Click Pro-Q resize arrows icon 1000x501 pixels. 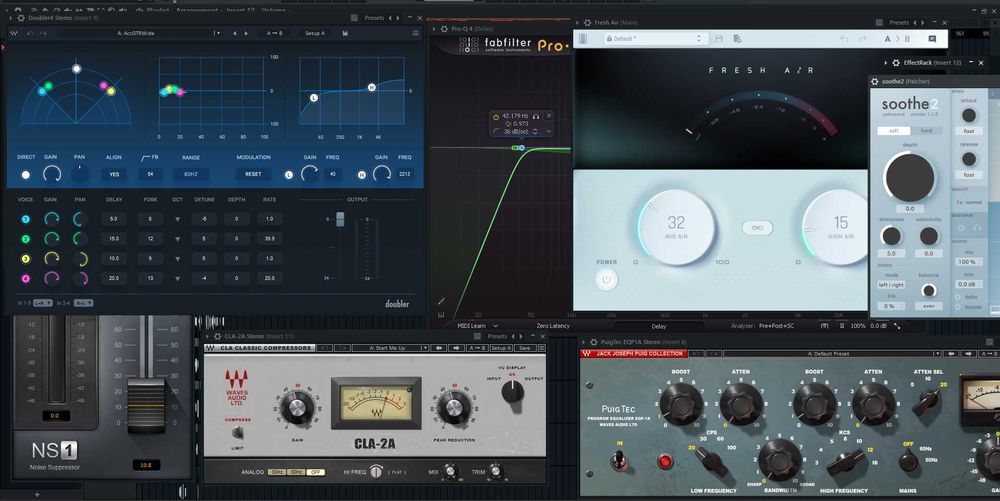[x=897, y=326]
